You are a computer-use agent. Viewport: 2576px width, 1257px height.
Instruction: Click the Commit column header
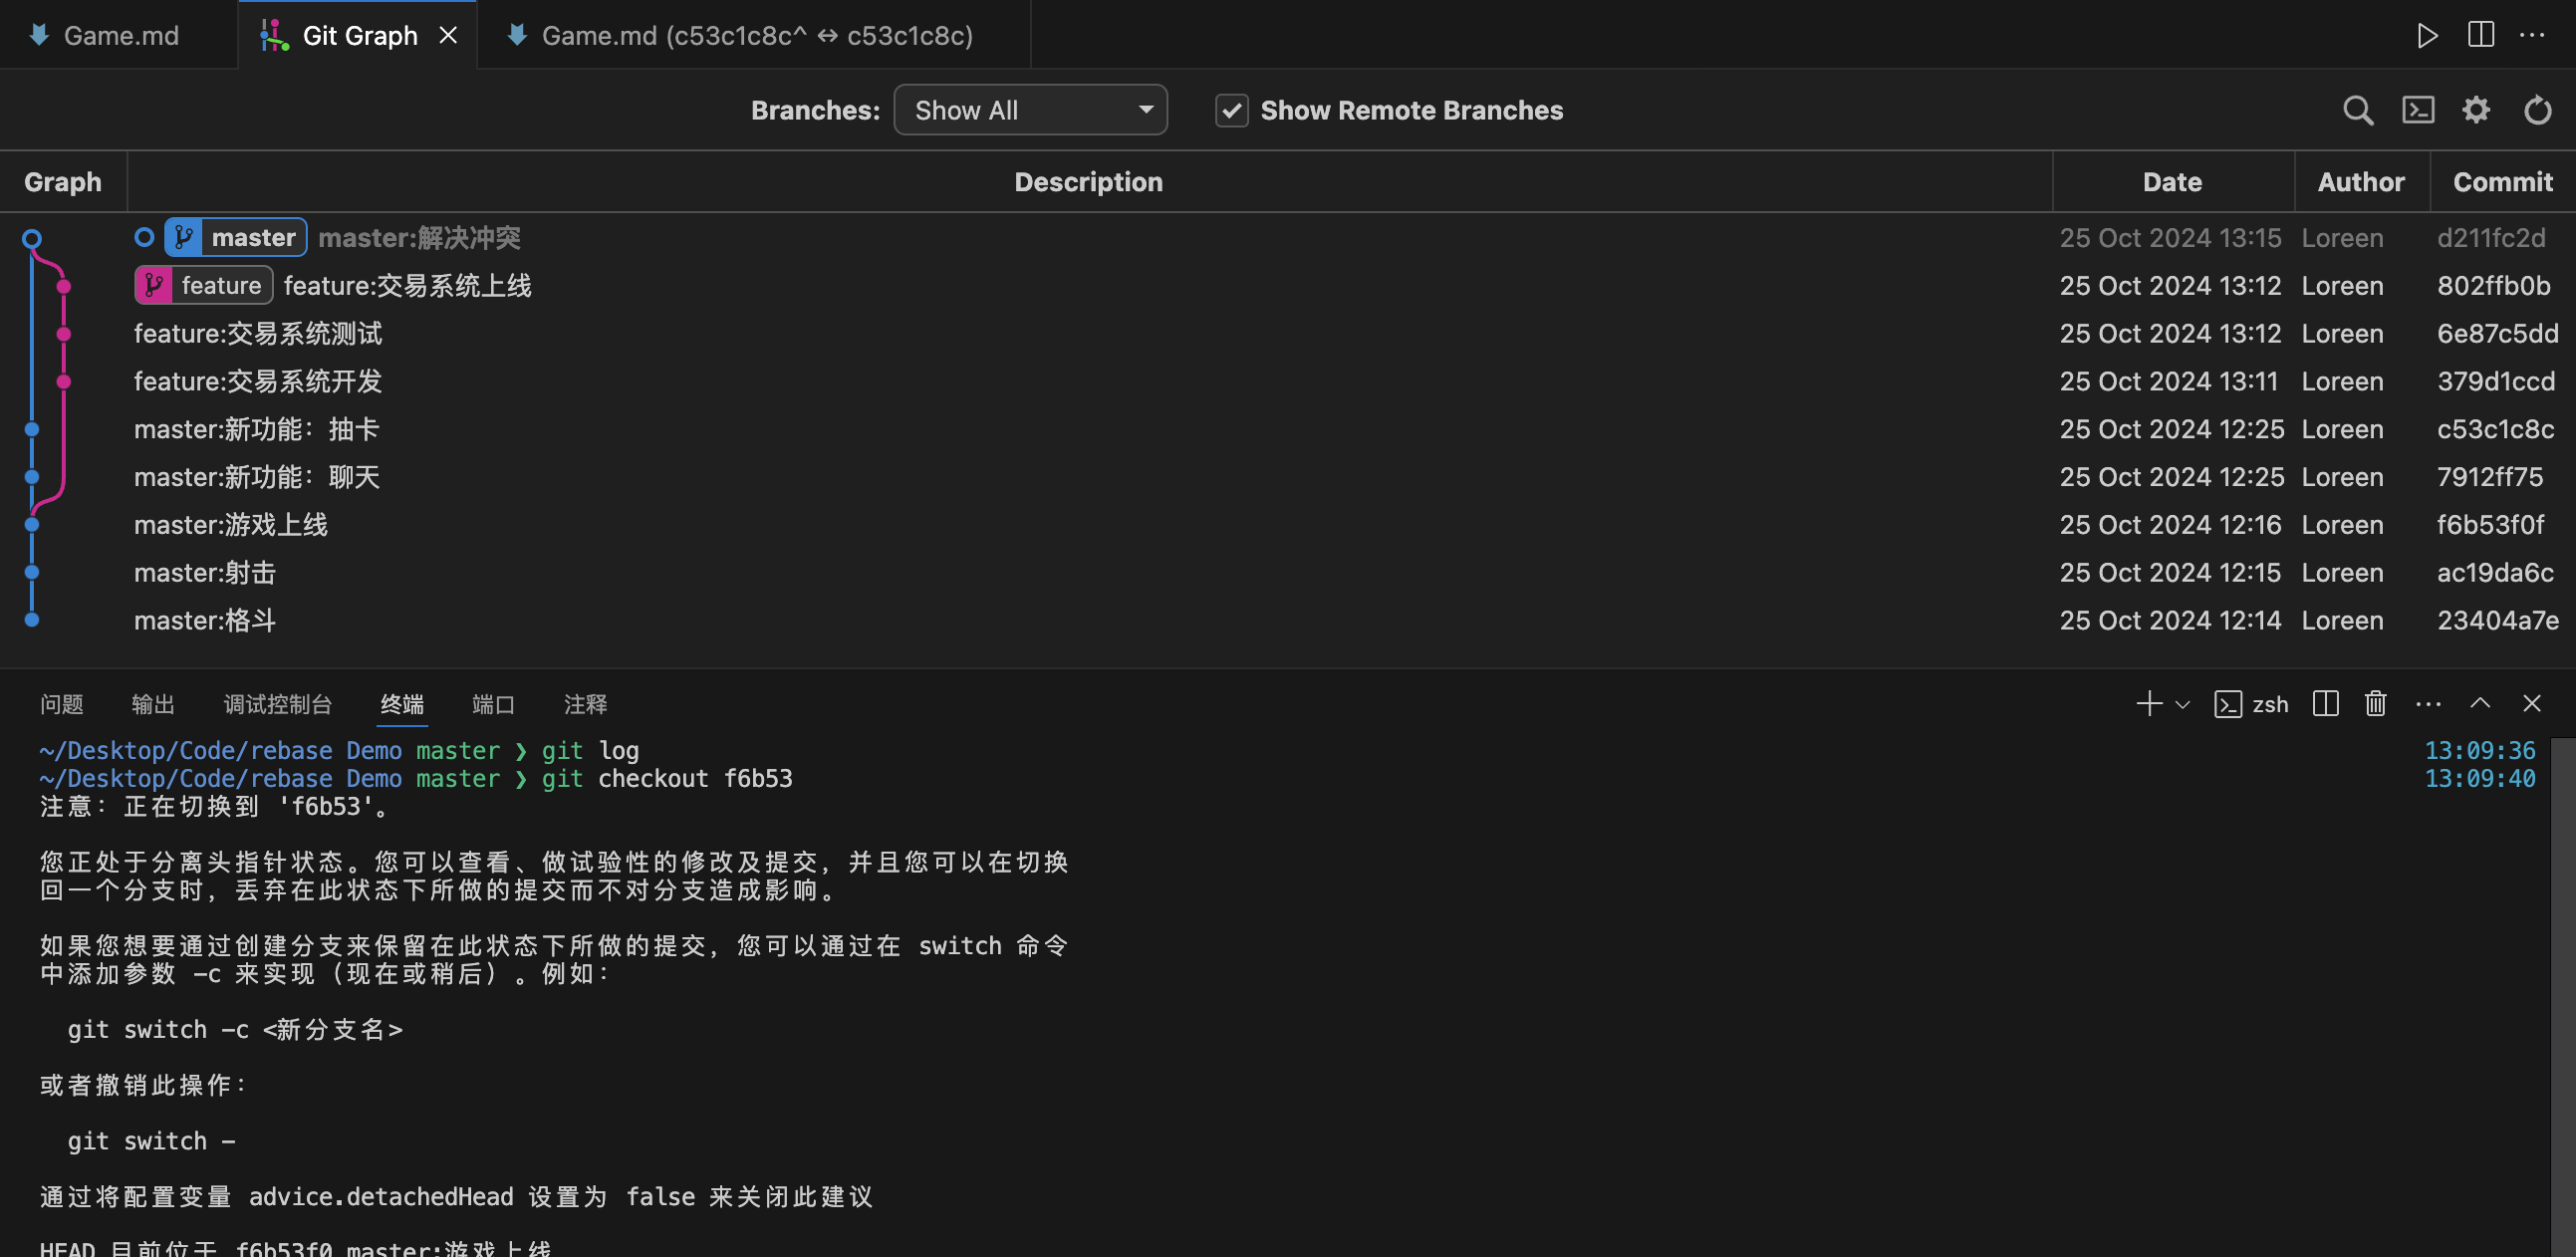point(2503,182)
